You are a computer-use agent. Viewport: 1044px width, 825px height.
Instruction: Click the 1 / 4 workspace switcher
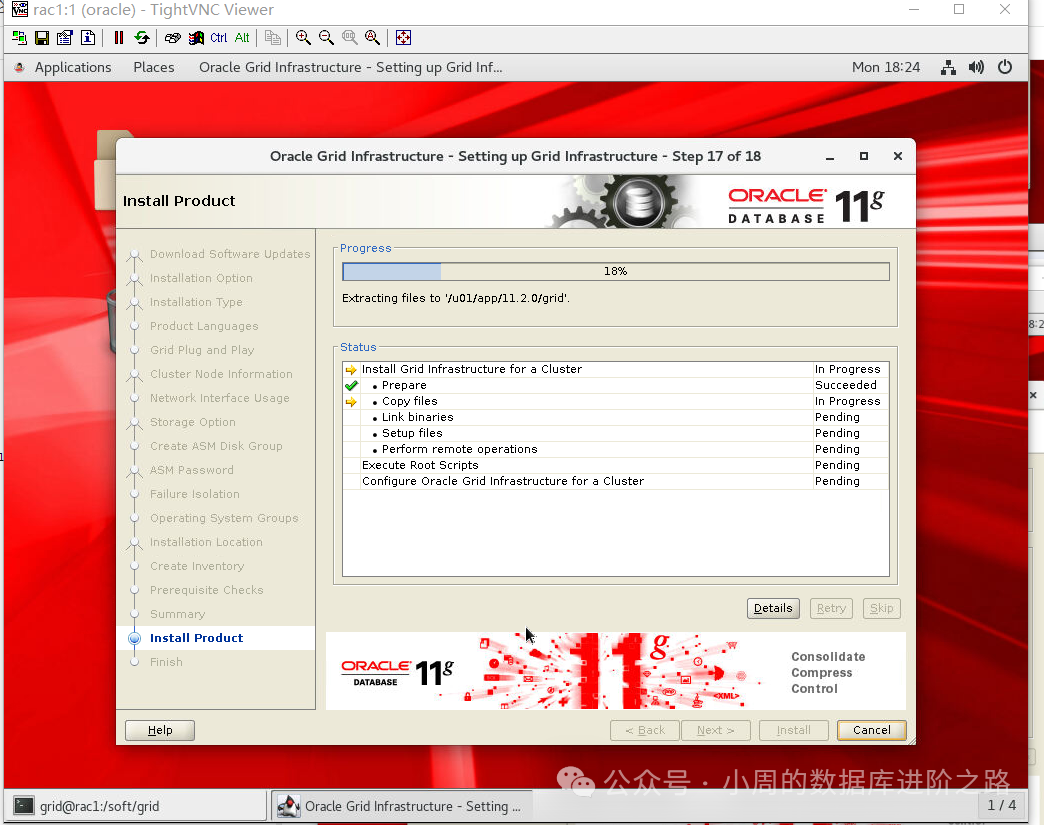click(1001, 806)
